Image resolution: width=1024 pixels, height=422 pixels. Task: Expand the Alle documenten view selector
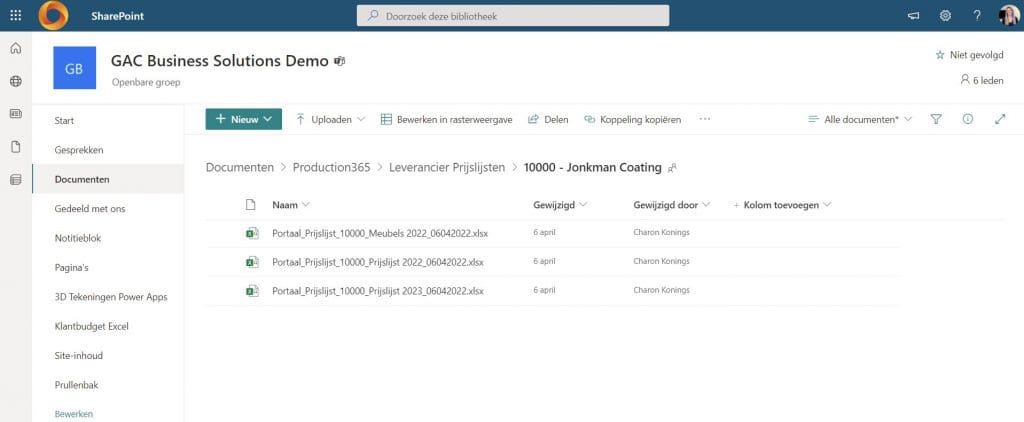[x=860, y=119]
